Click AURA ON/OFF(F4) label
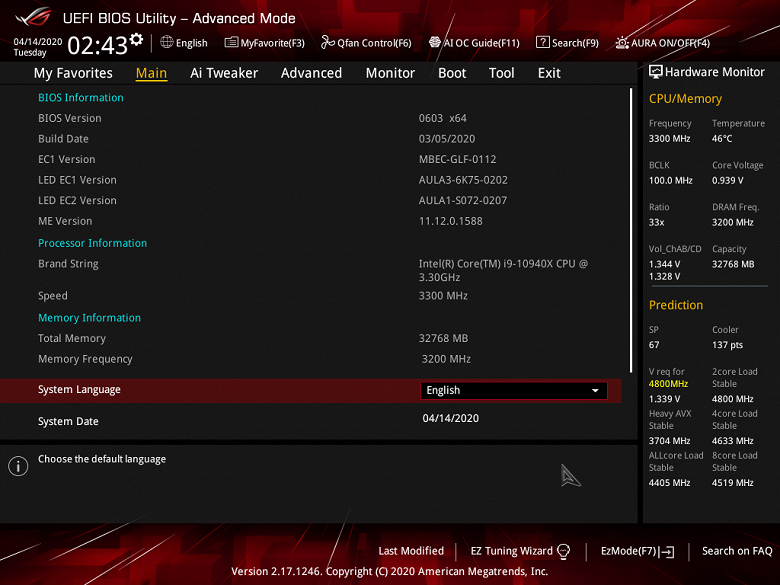This screenshot has width=780, height=585. coord(671,43)
